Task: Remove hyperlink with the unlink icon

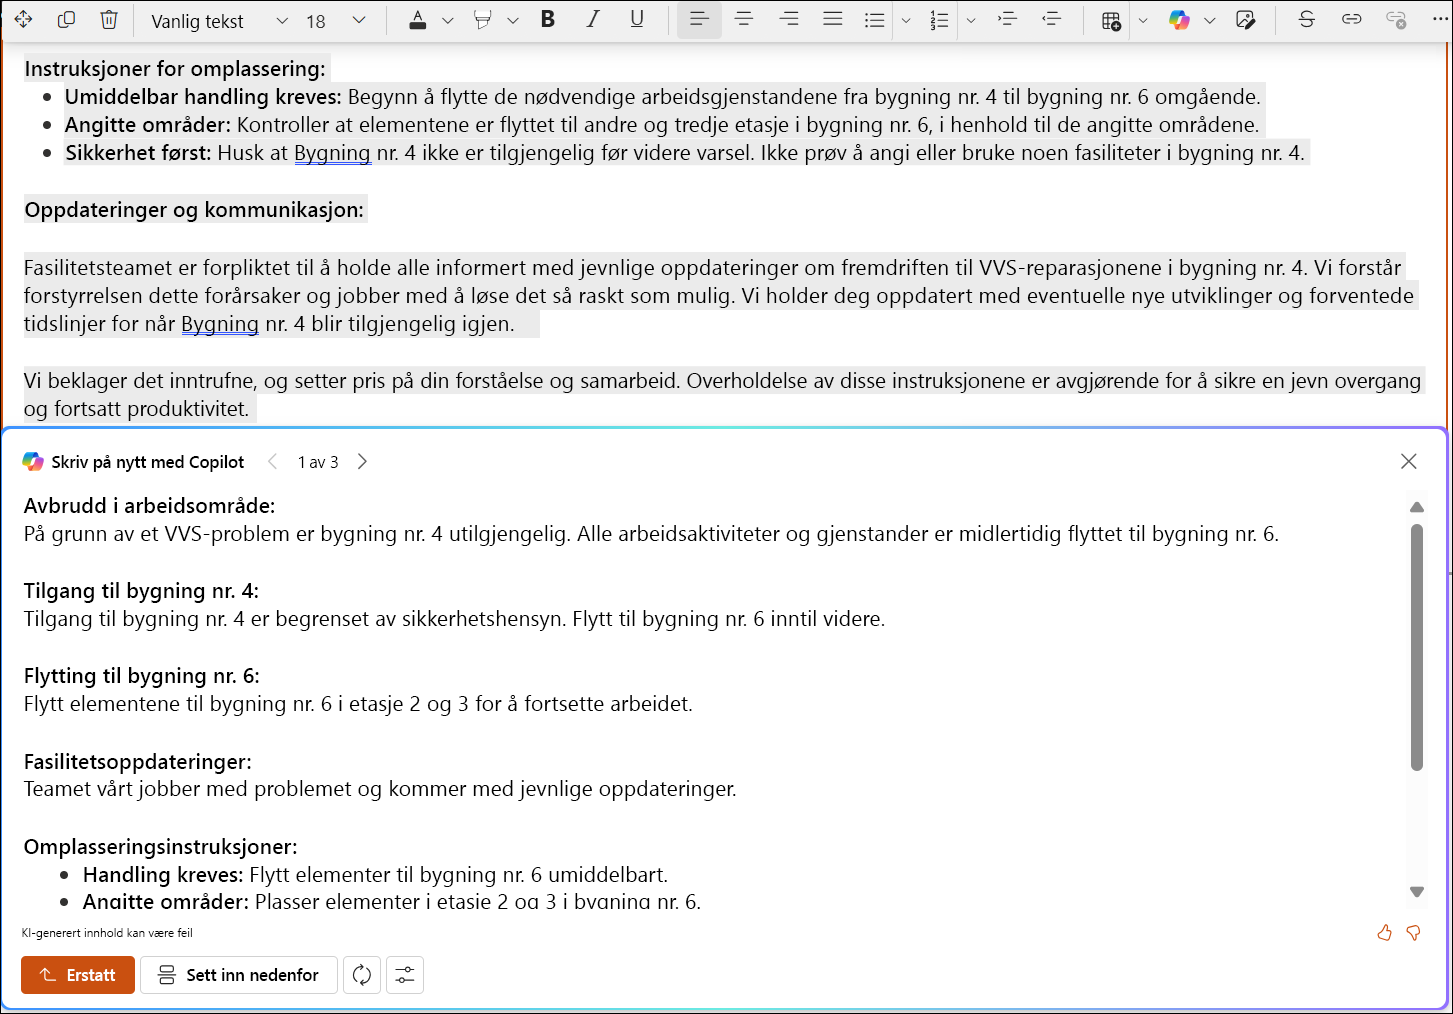Action: click(x=1396, y=20)
